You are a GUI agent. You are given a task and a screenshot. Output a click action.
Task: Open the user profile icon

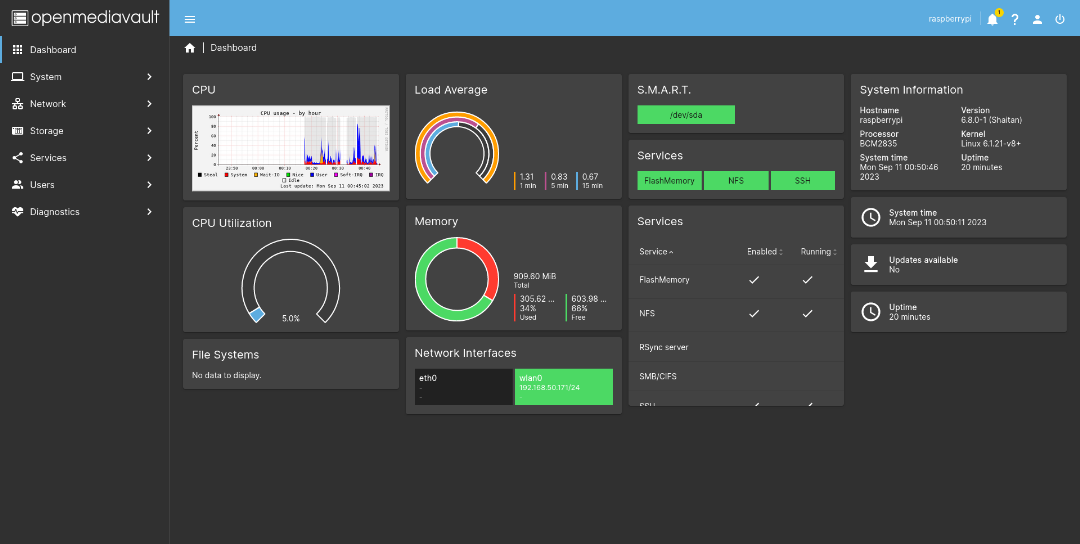(1037, 19)
